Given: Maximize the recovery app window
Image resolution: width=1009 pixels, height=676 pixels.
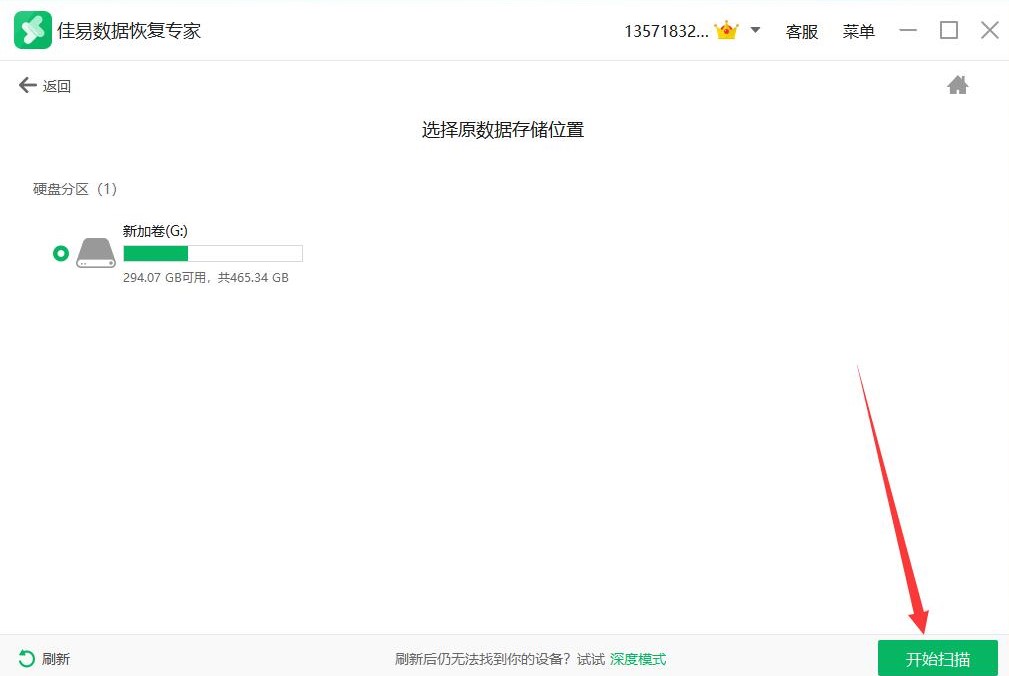Looking at the screenshot, I should point(948,31).
